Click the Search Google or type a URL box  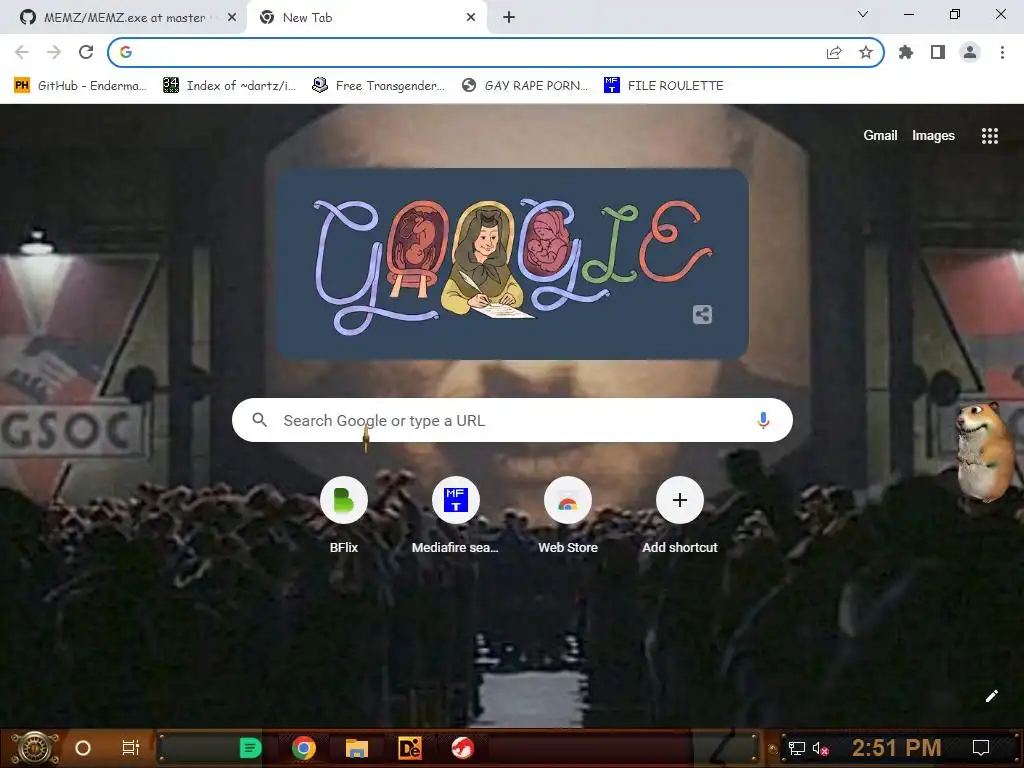click(x=512, y=421)
